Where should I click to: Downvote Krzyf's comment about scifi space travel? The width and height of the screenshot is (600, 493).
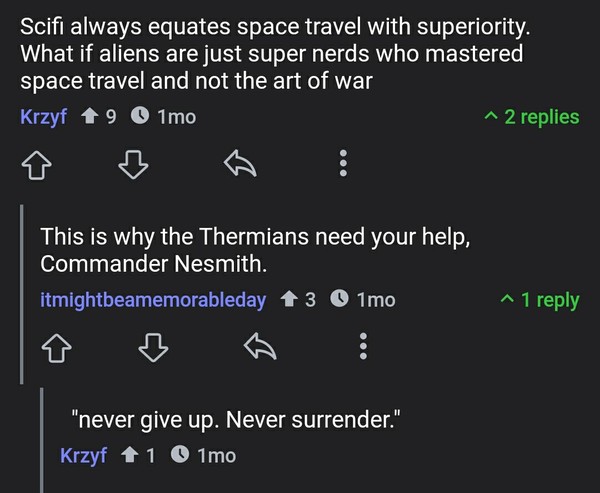click(x=134, y=162)
